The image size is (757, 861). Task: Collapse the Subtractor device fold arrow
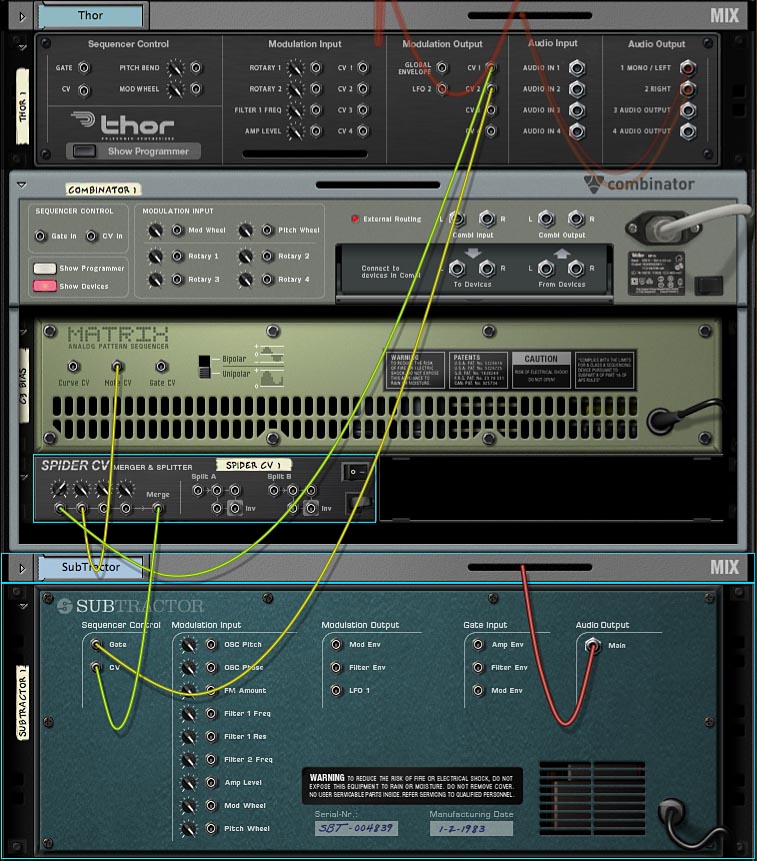[x=23, y=607]
